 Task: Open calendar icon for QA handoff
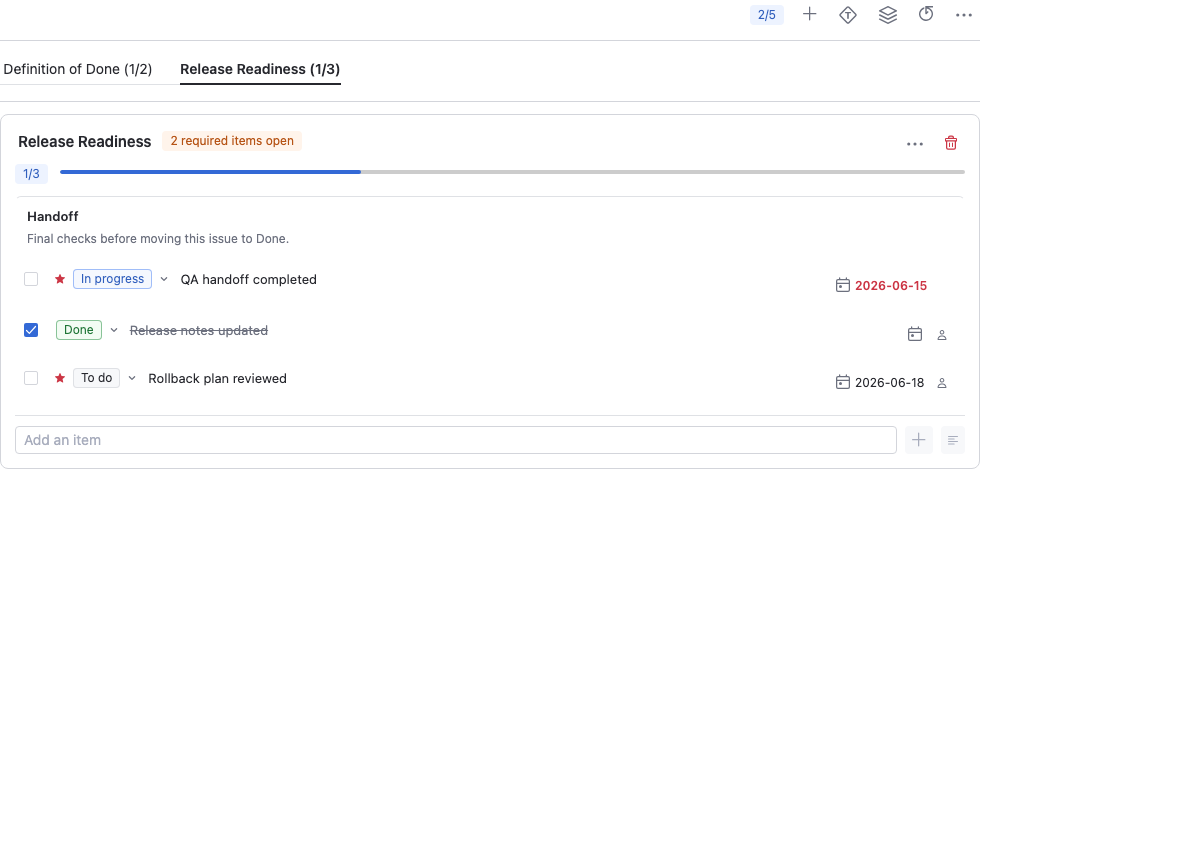[843, 285]
